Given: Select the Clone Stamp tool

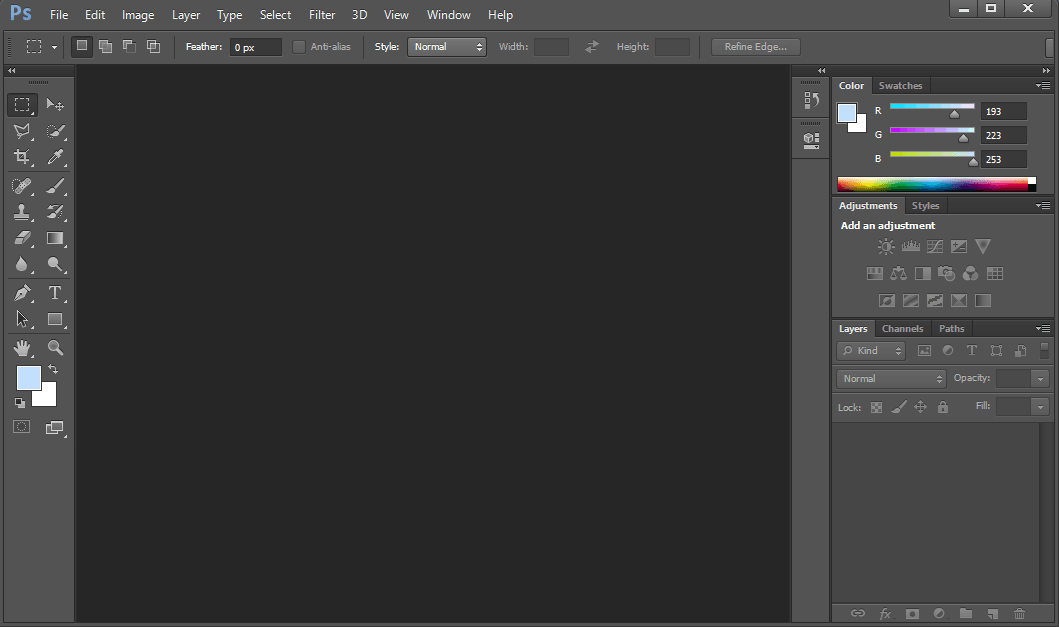Looking at the screenshot, I should click(x=22, y=212).
